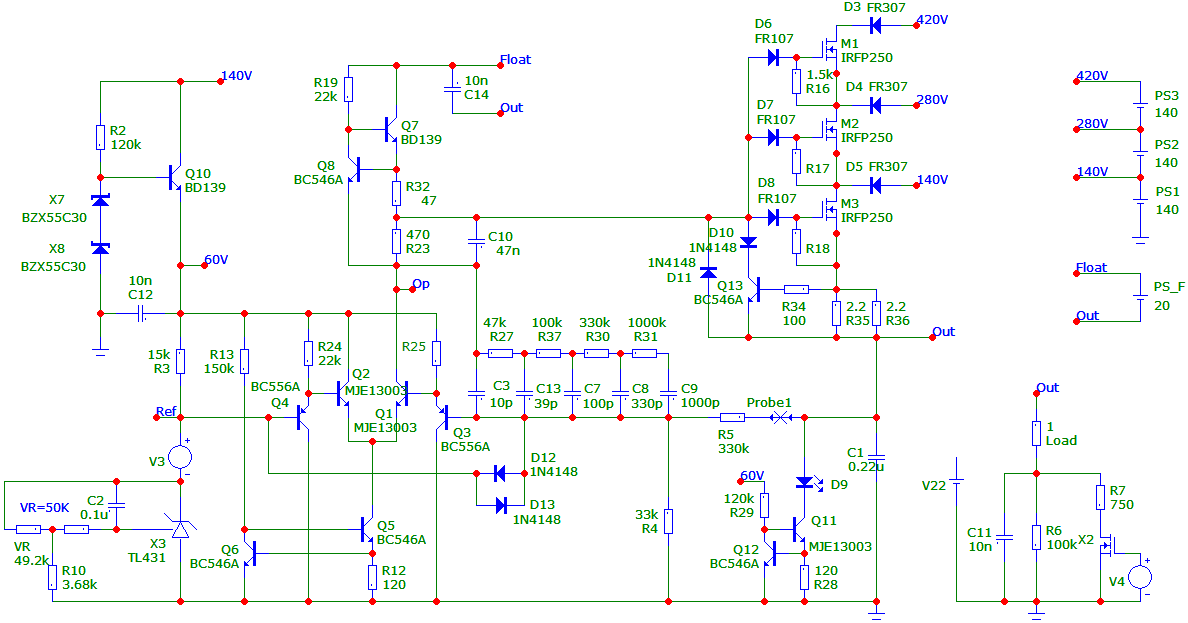Click the Q11 MJE13003 transistor symbol
Viewport: 1188px width, 623px height.
[797, 529]
